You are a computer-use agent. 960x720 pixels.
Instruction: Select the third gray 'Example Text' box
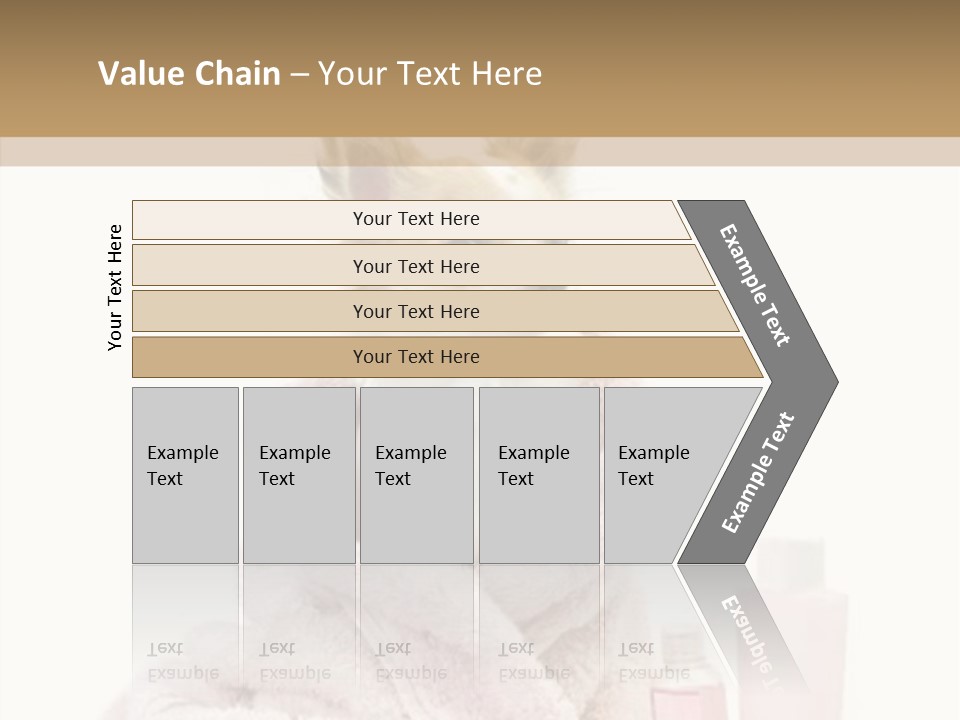point(417,475)
